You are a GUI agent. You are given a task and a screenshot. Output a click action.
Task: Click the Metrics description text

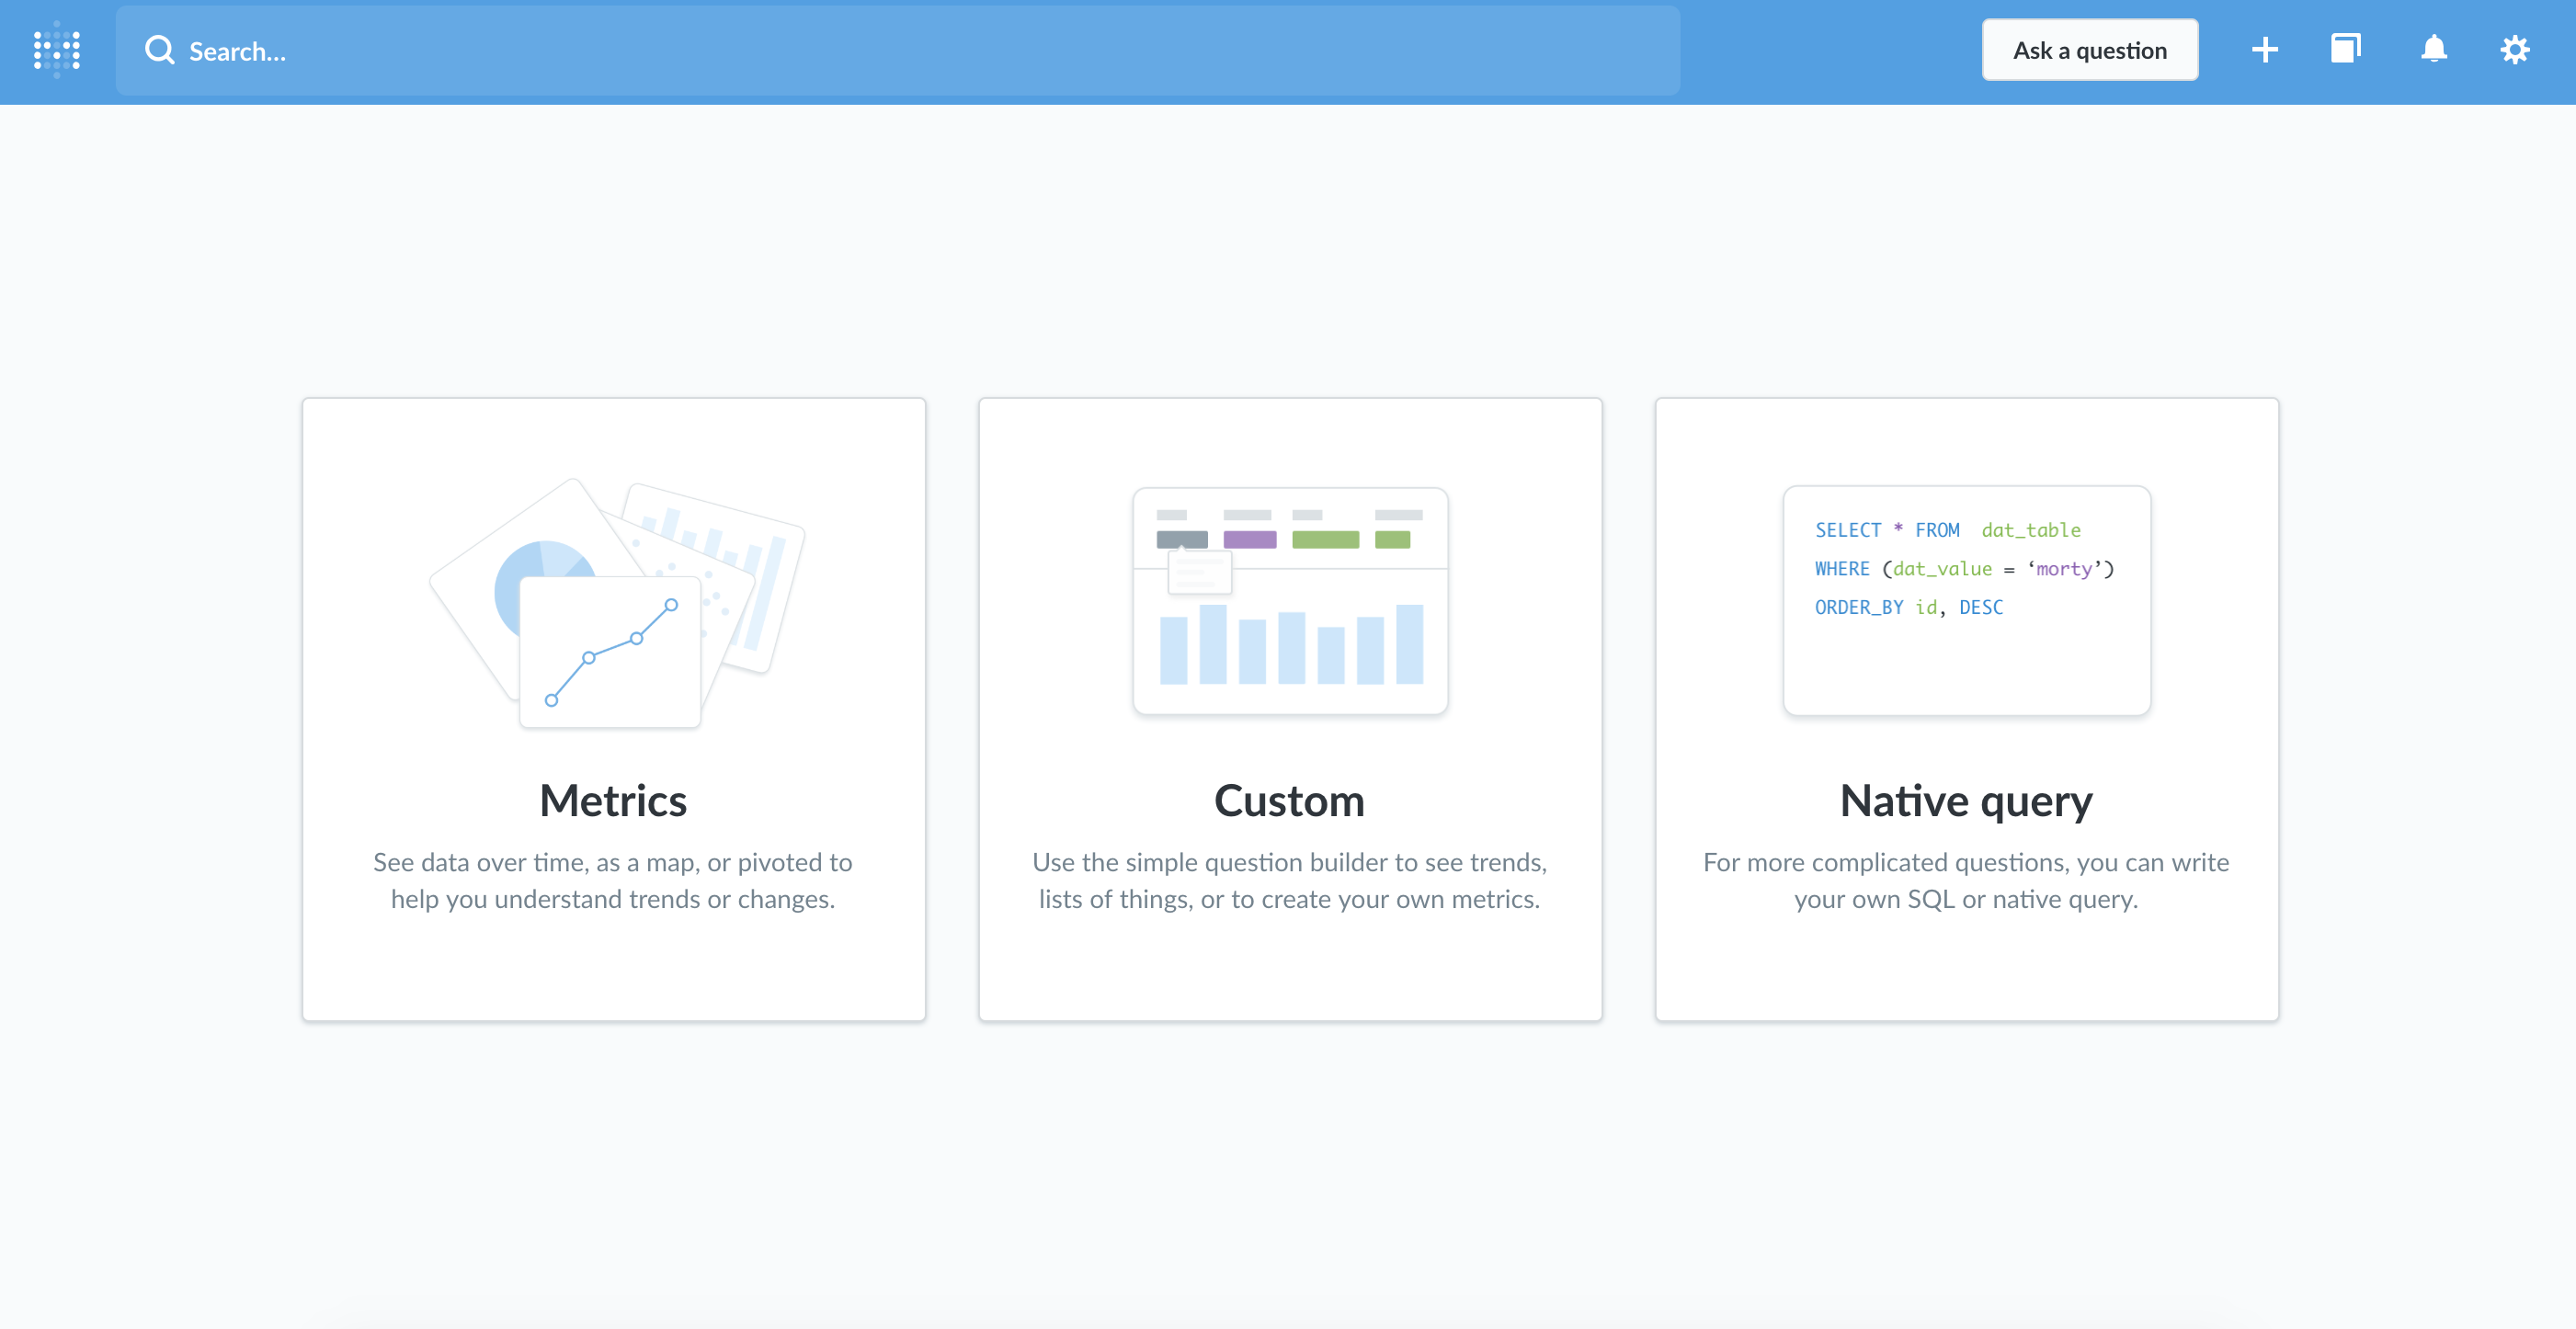tap(613, 881)
